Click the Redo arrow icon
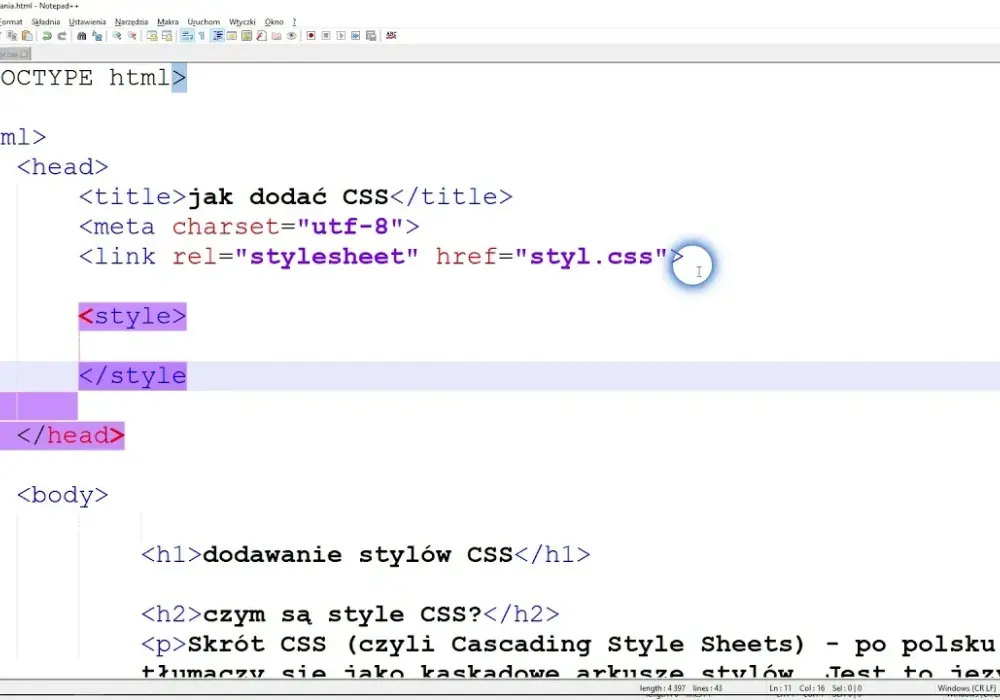 62,36
